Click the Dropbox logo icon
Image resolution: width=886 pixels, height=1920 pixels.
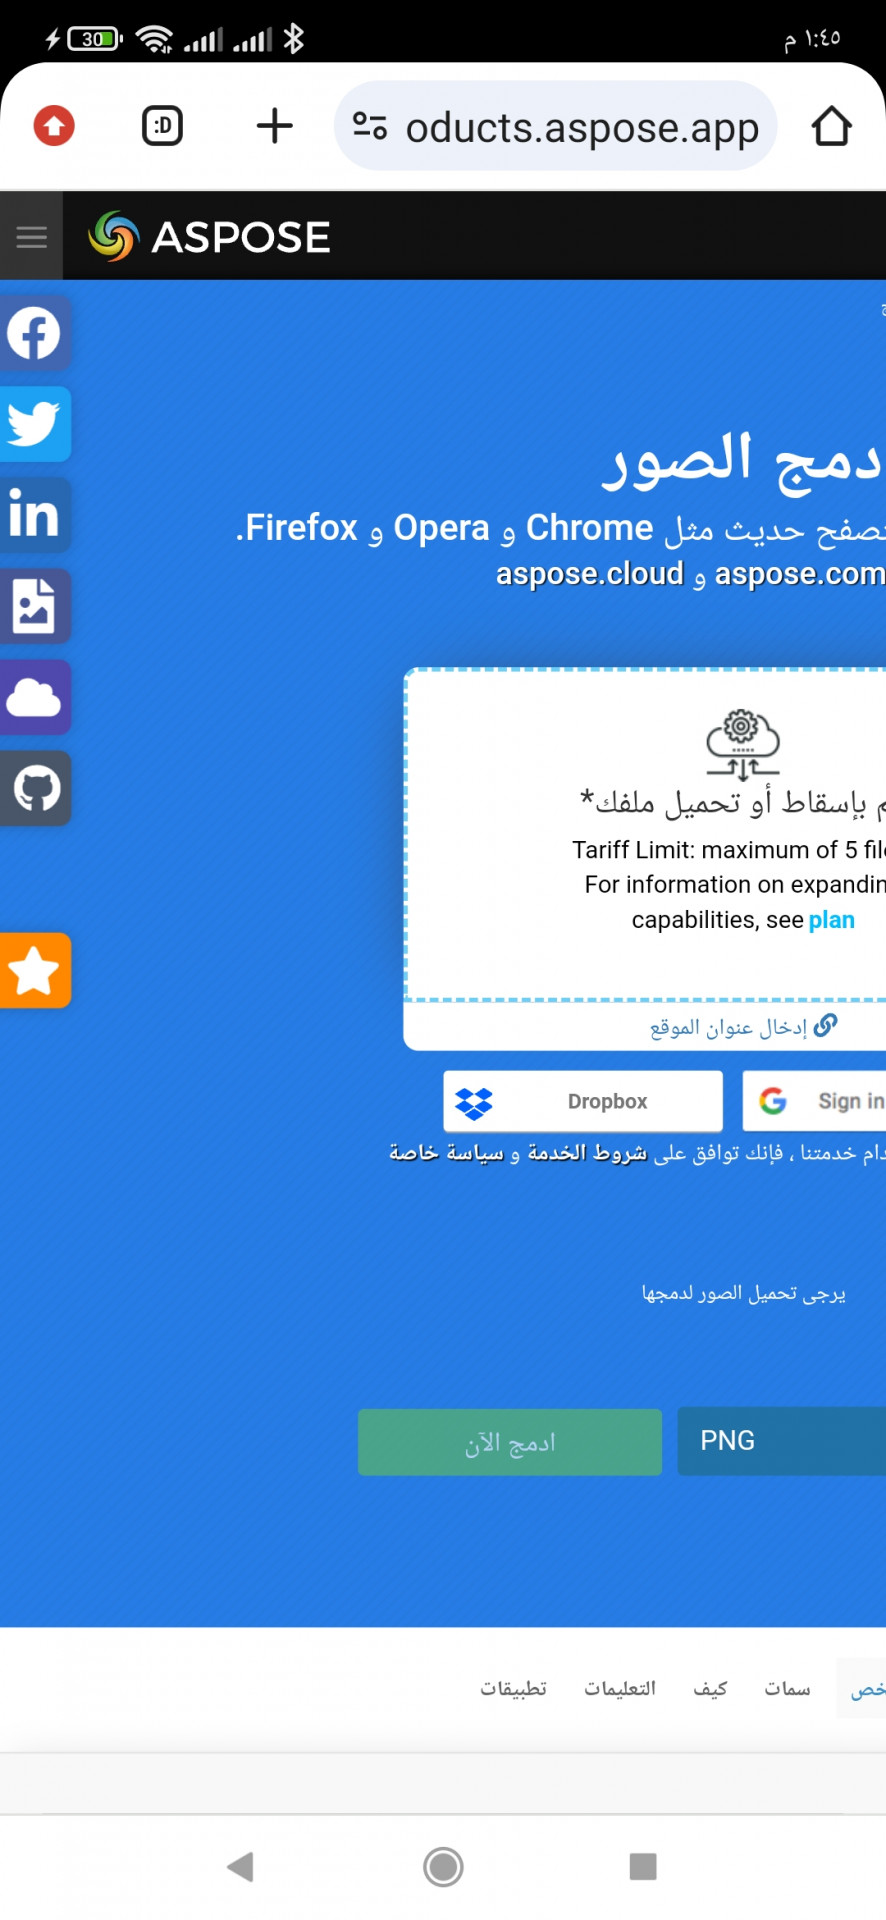tap(474, 1102)
